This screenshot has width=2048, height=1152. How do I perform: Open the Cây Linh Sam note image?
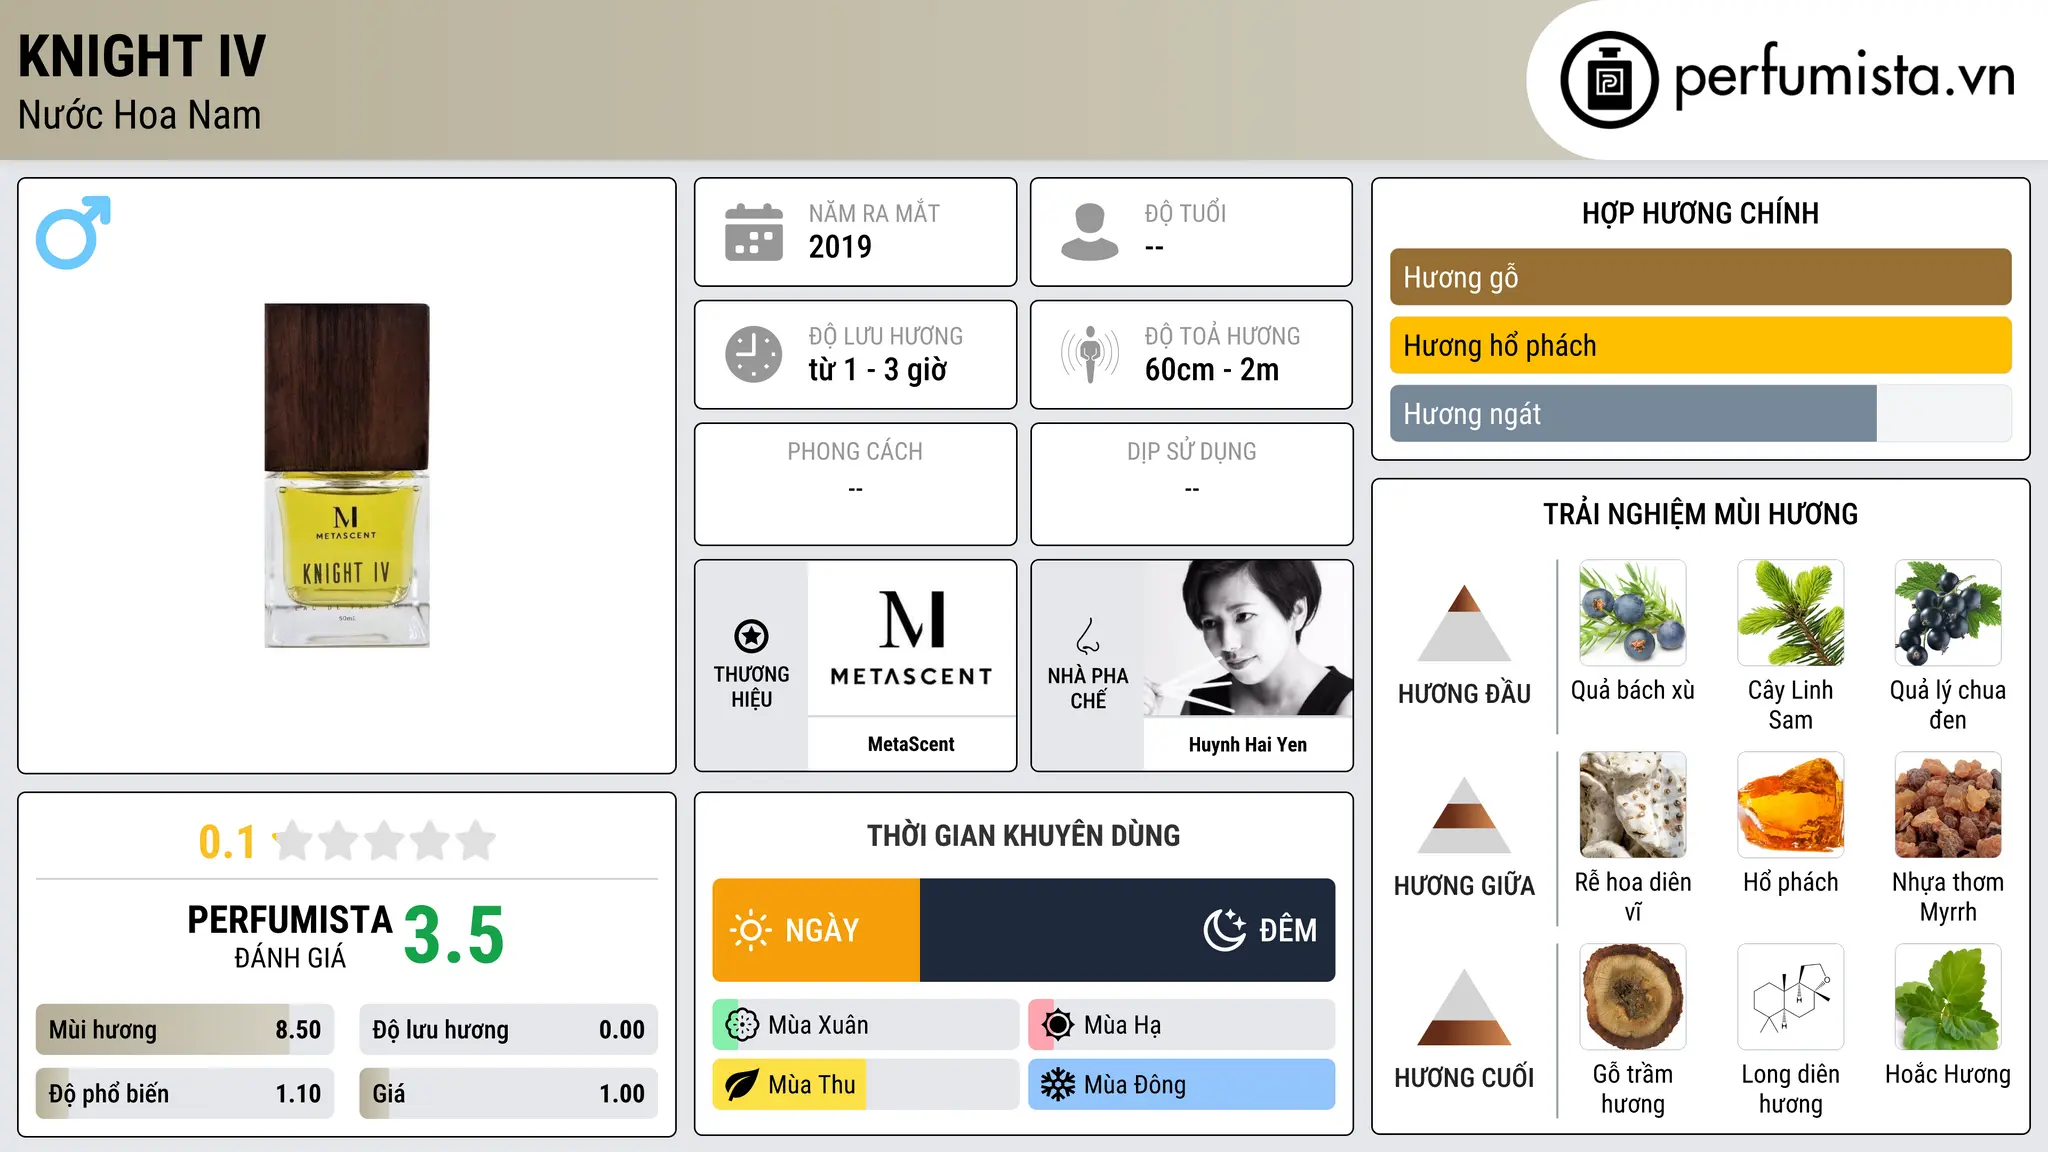[x=1791, y=613]
